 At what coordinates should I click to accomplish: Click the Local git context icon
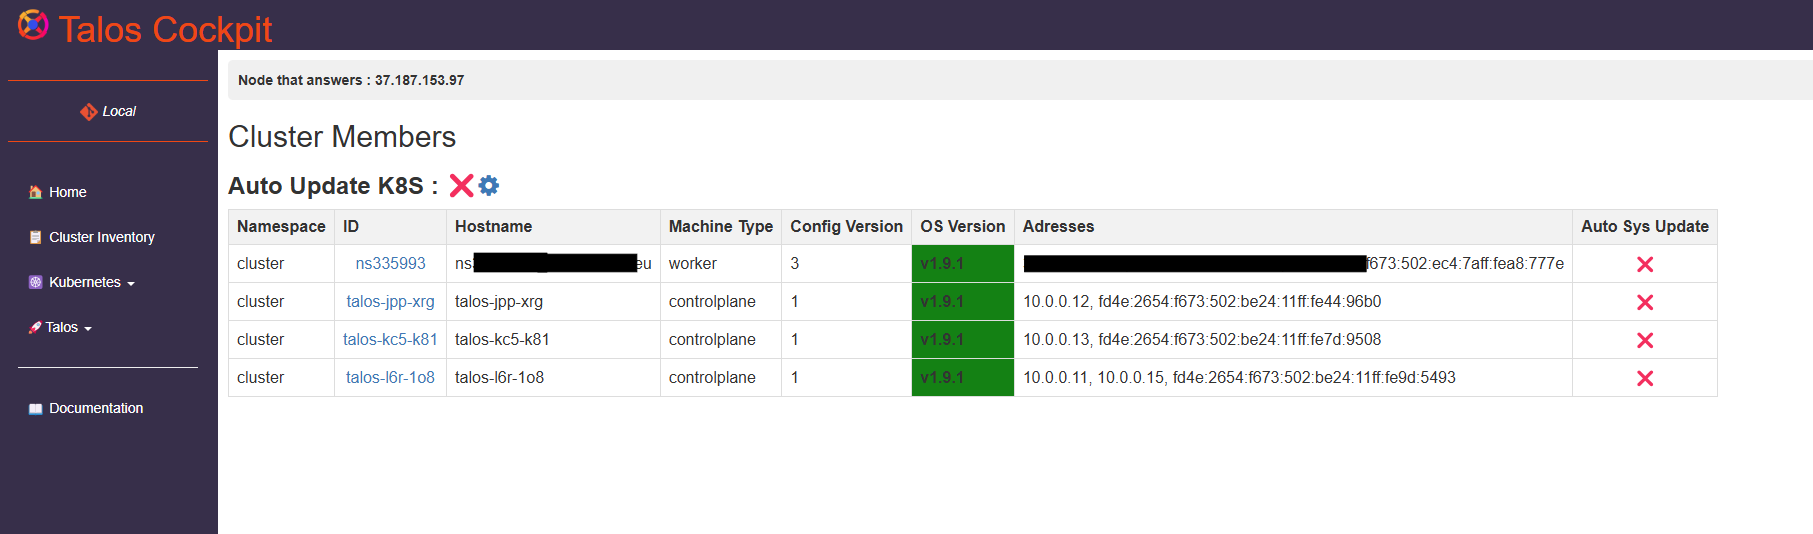point(89,111)
